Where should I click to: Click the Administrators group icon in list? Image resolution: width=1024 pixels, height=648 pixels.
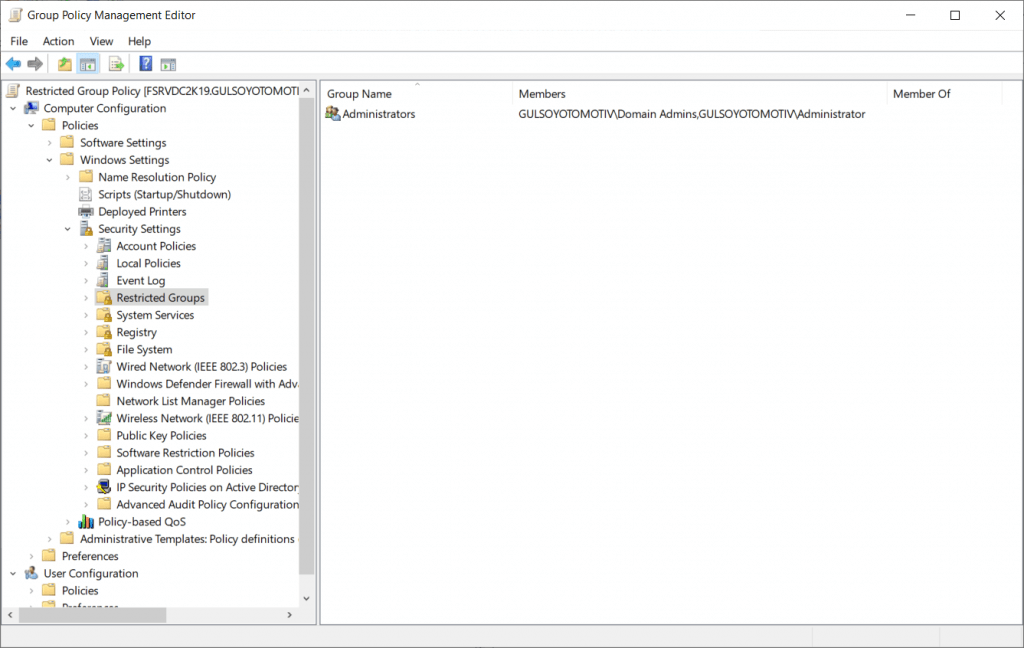tap(333, 114)
